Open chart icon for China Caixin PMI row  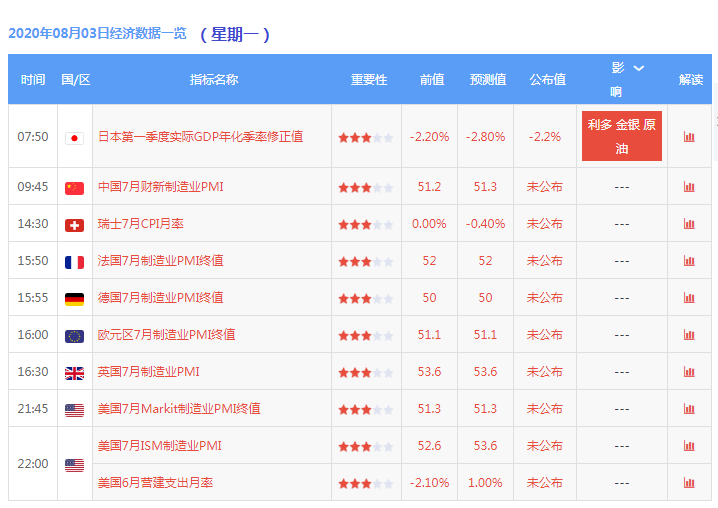click(689, 187)
